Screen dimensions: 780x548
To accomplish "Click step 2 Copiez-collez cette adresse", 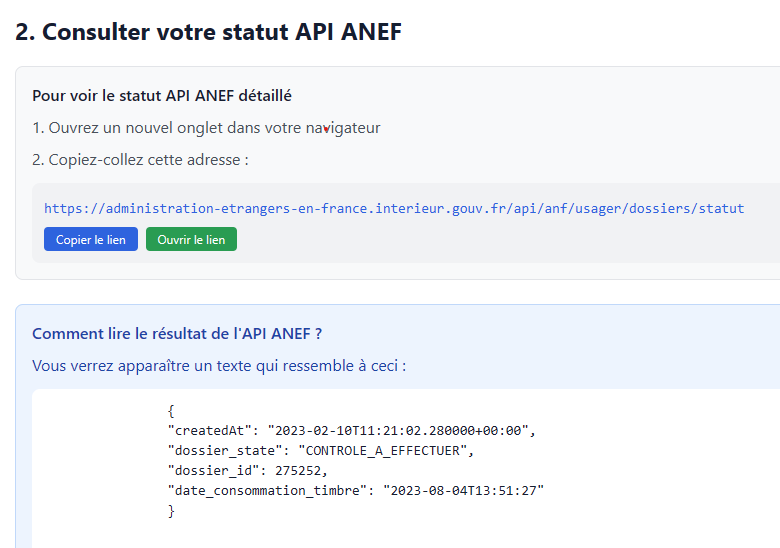I will point(140,160).
